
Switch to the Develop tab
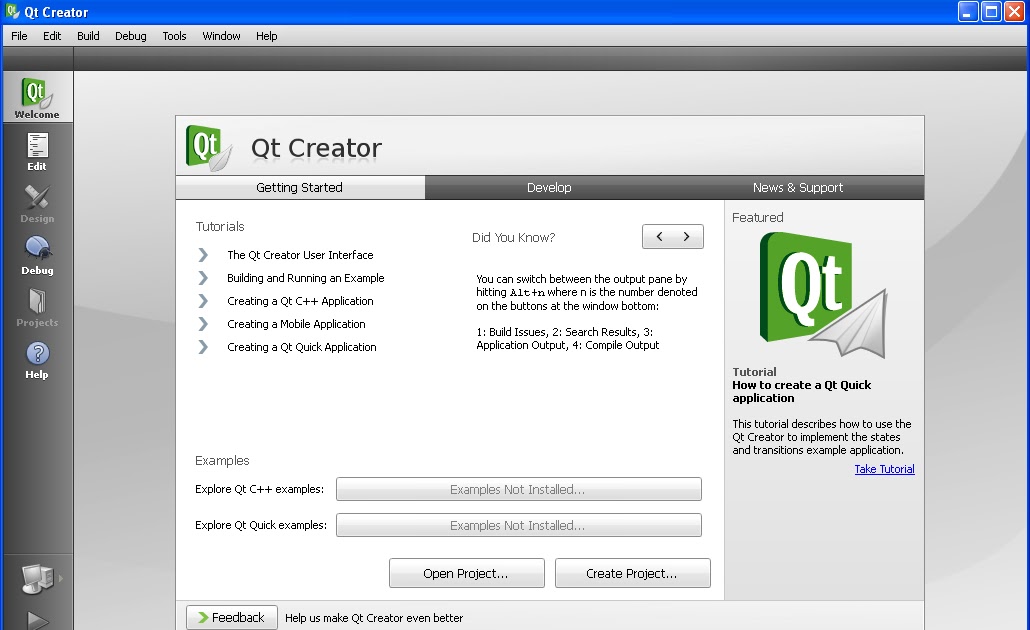tap(549, 187)
